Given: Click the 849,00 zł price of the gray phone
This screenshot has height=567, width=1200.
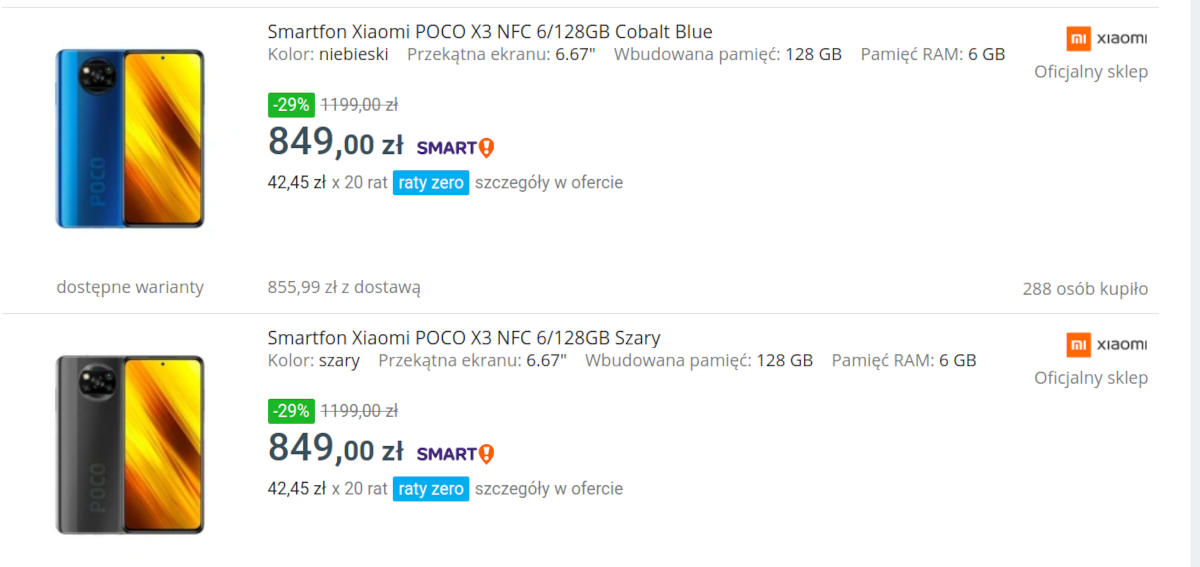Looking at the screenshot, I should tap(335, 449).
